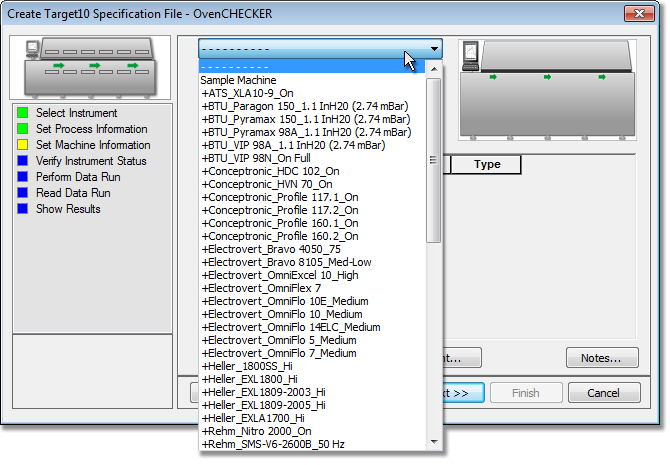Screen dimensions: 670x465
Task: Select +Conceptronic_Profile 160.1_On
Action: [x=312, y=223]
